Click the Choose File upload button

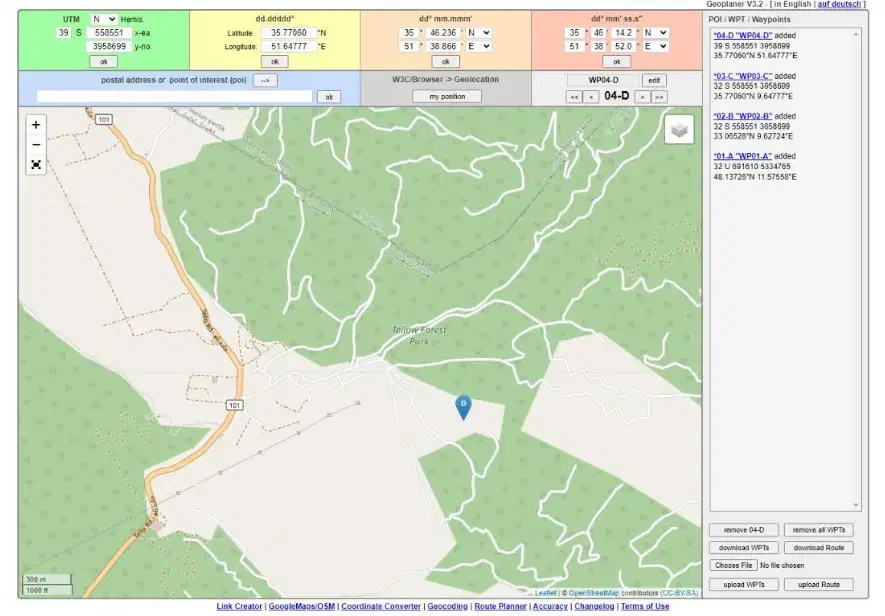[733, 566]
